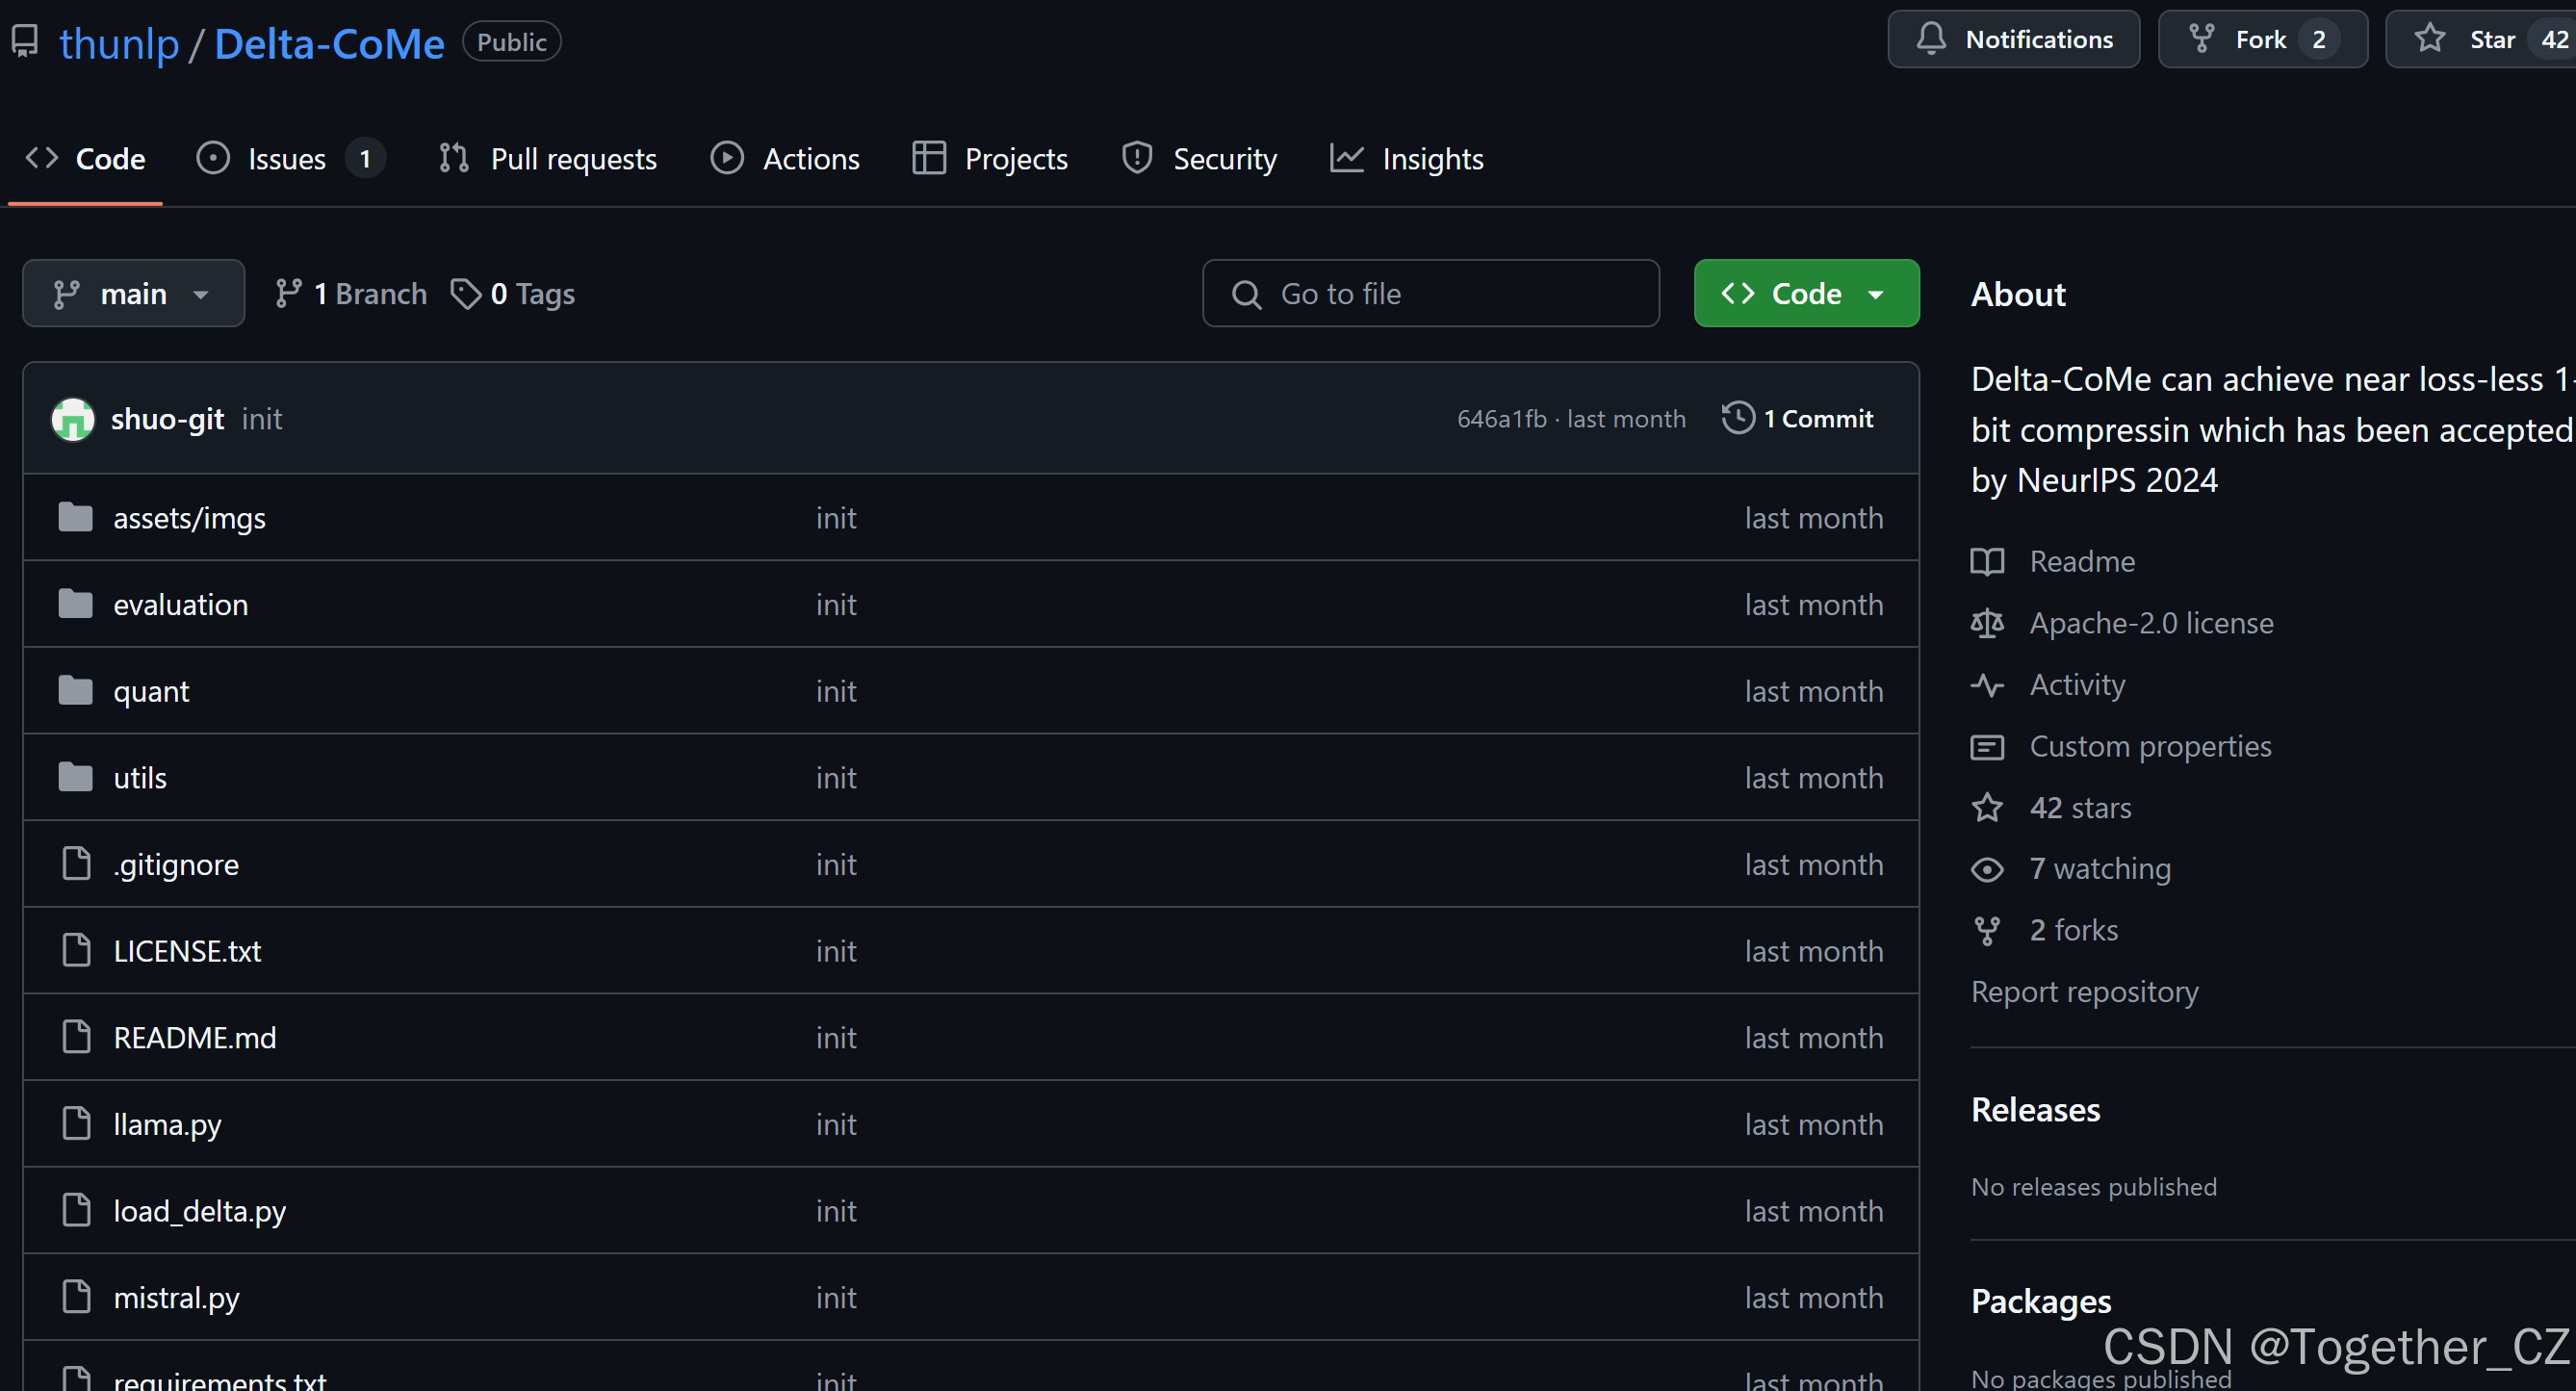Click the Notifications bell icon

(x=1930, y=39)
